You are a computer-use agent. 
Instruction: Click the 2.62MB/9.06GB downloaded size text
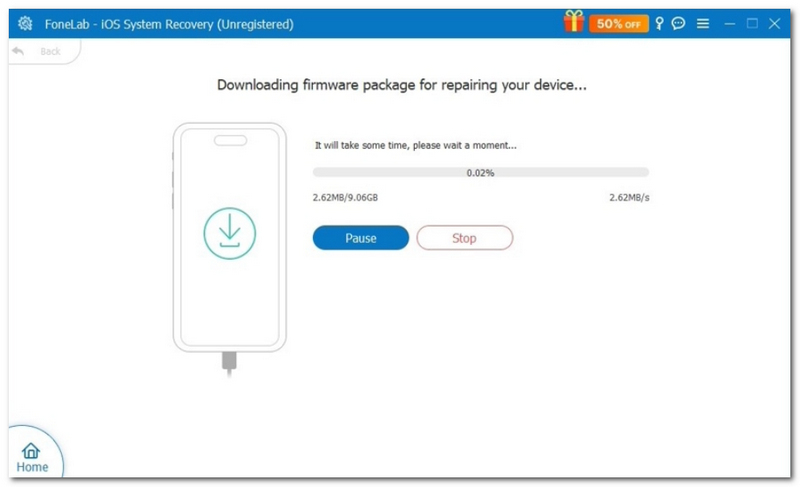[345, 197]
